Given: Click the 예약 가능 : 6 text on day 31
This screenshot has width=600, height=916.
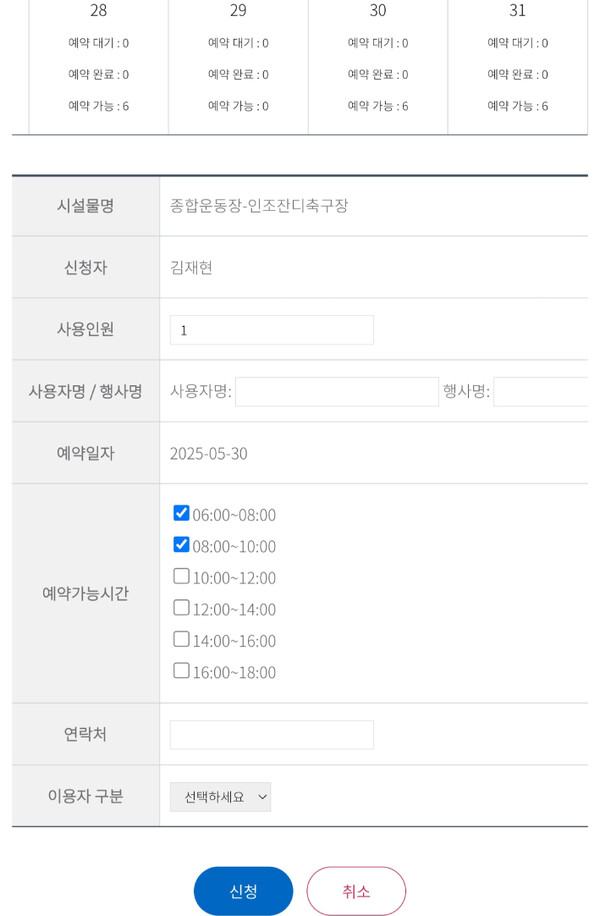Looking at the screenshot, I should click(x=517, y=105).
